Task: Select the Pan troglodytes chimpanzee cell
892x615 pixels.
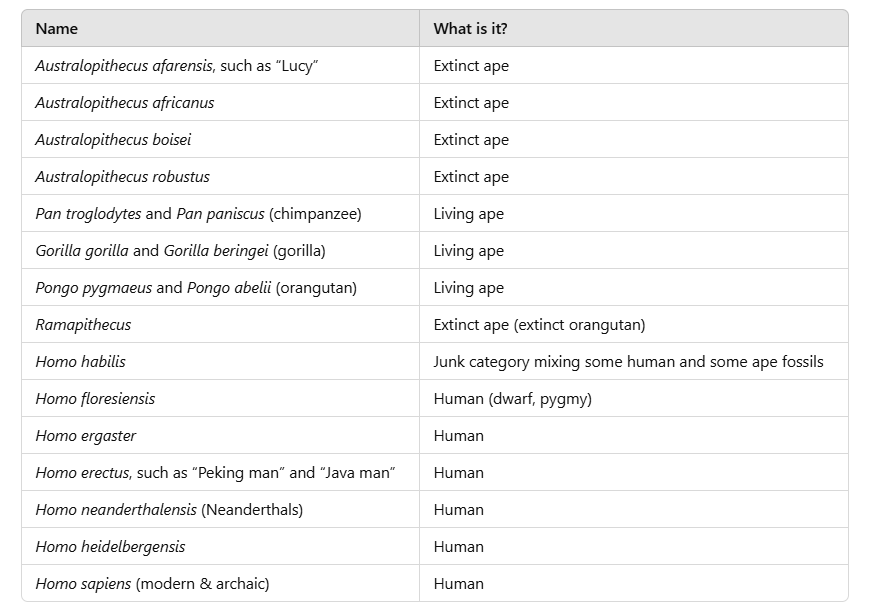Action: click(x=221, y=213)
